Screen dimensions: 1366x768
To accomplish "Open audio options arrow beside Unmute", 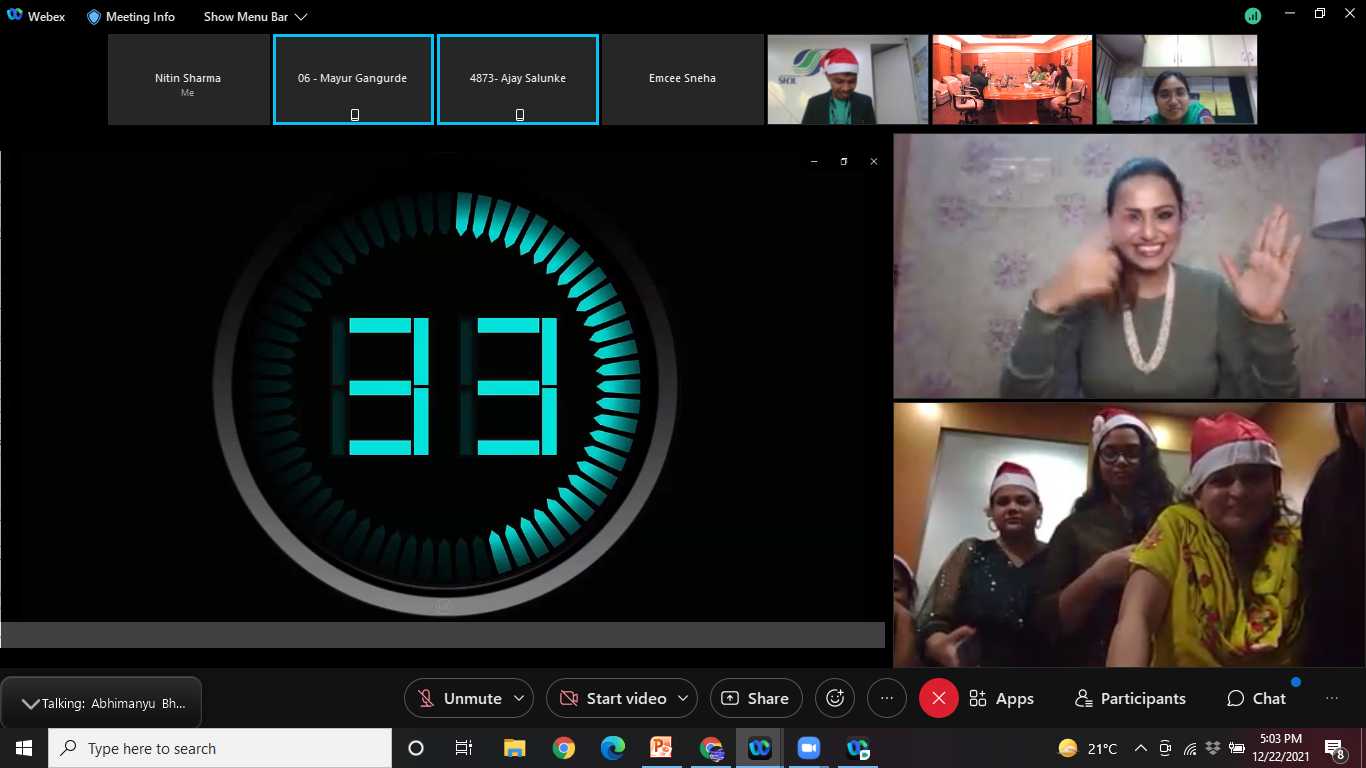I will [519, 698].
